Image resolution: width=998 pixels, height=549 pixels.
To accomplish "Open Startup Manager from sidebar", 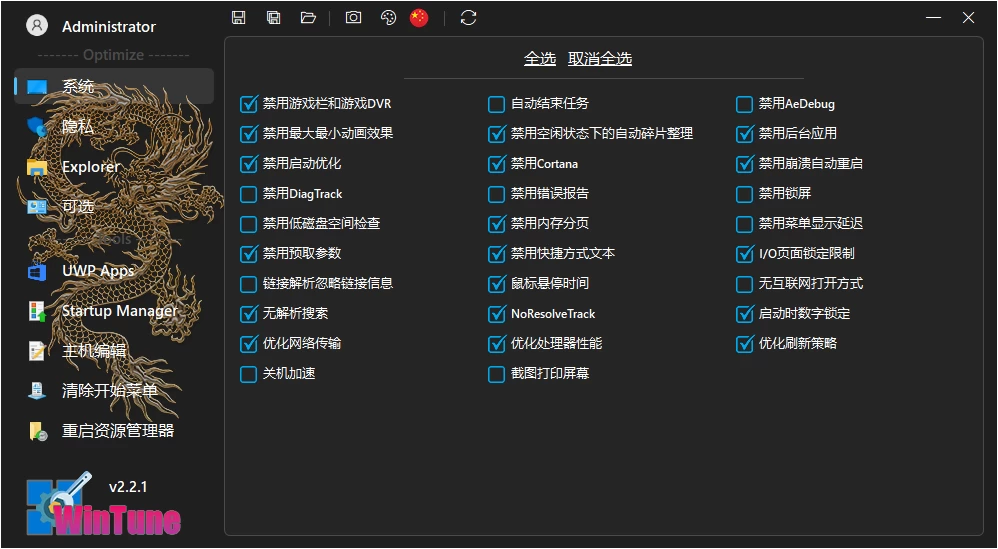I will click(x=118, y=311).
